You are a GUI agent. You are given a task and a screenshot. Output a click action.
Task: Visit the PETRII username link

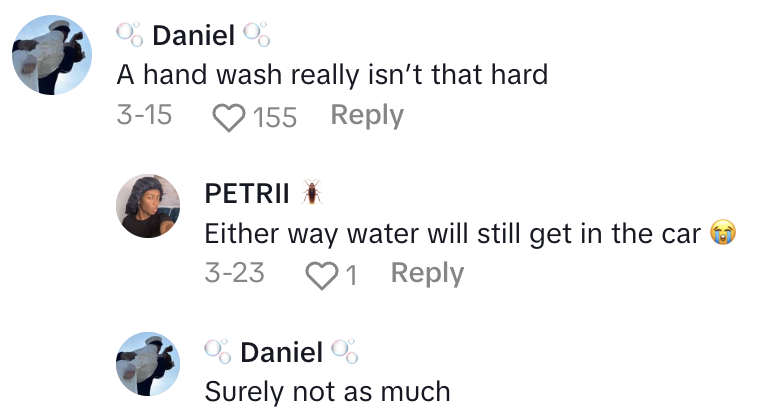pos(247,193)
